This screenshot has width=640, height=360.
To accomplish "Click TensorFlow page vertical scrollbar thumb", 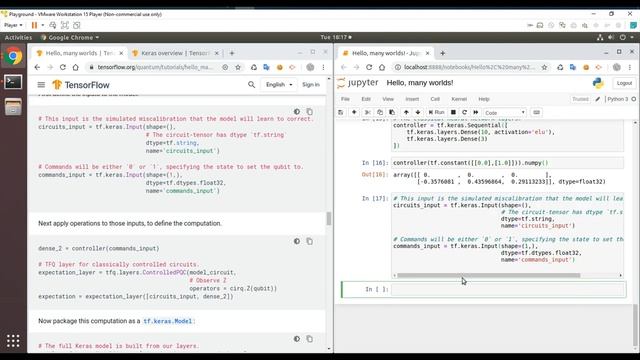I will pos(329,219).
